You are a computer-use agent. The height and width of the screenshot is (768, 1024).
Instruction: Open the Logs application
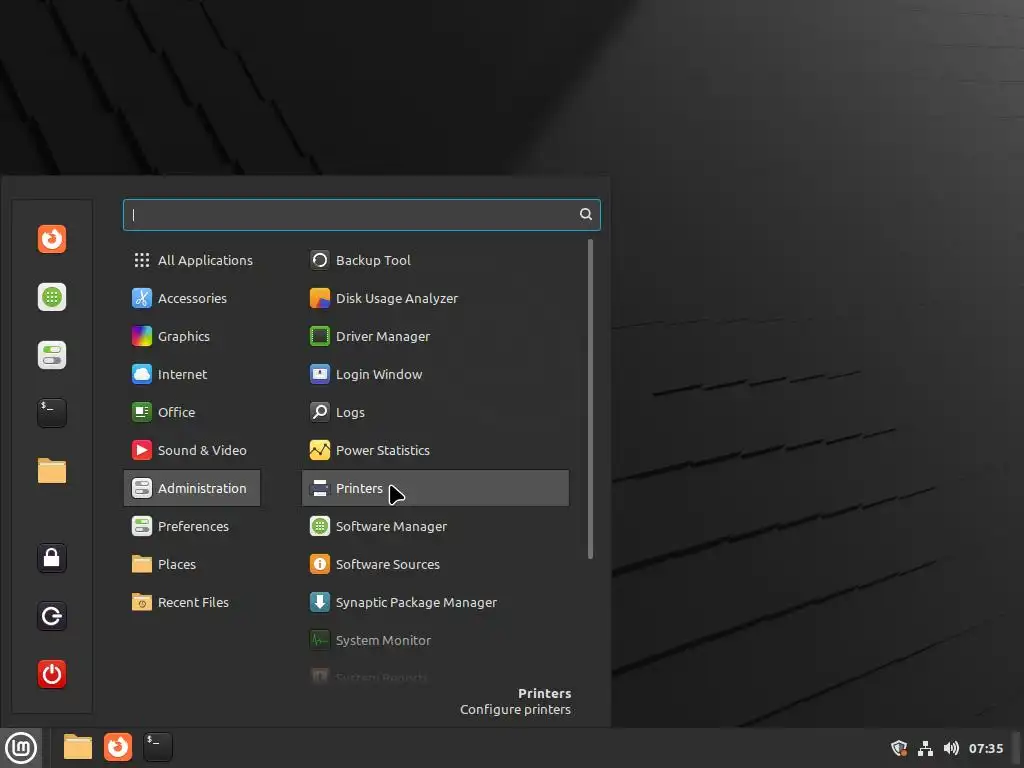coord(436,412)
